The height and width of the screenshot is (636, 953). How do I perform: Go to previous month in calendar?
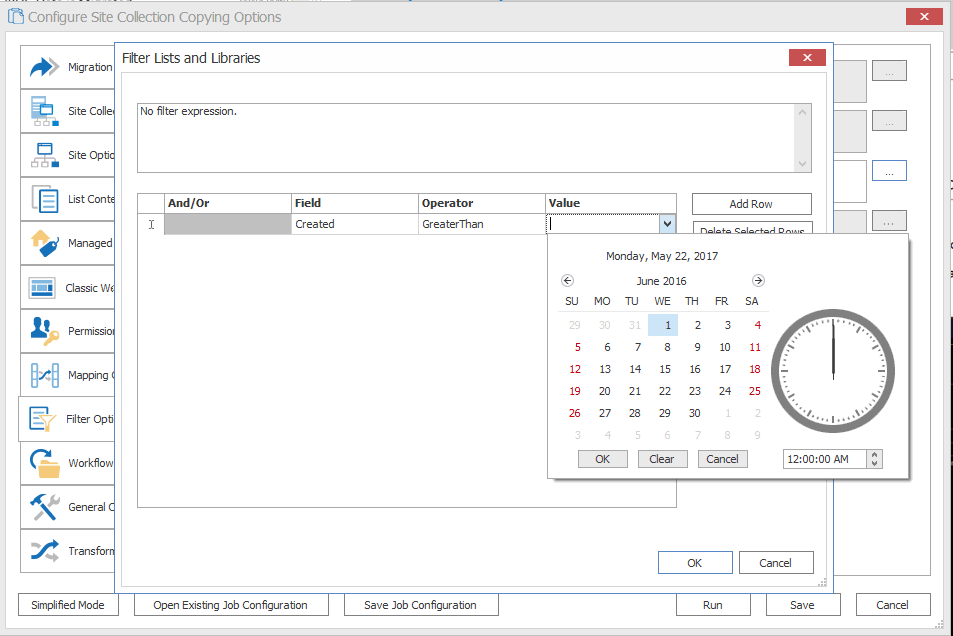pos(568,281)
